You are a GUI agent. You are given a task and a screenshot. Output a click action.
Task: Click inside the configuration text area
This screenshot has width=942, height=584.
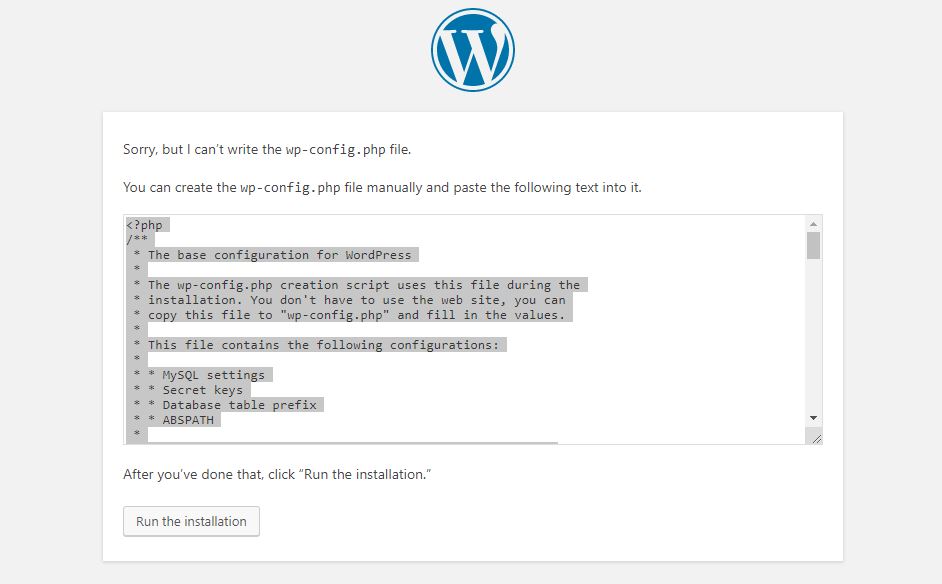[x=450, y=320]
